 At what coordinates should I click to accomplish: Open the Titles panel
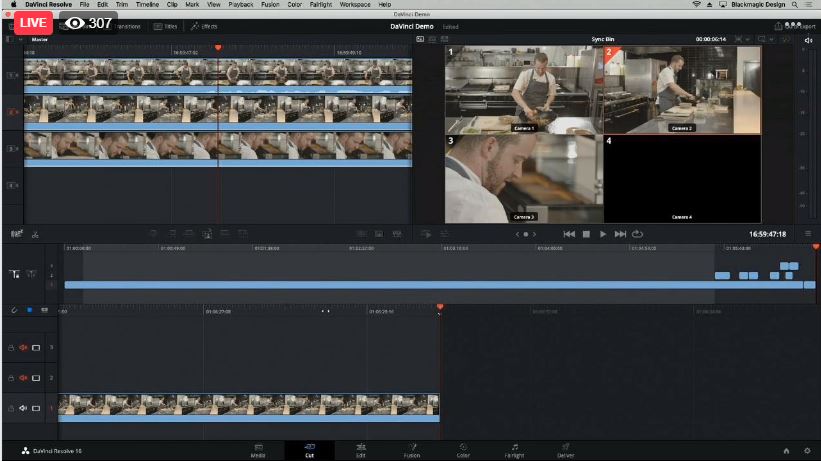tap(164, 26)
